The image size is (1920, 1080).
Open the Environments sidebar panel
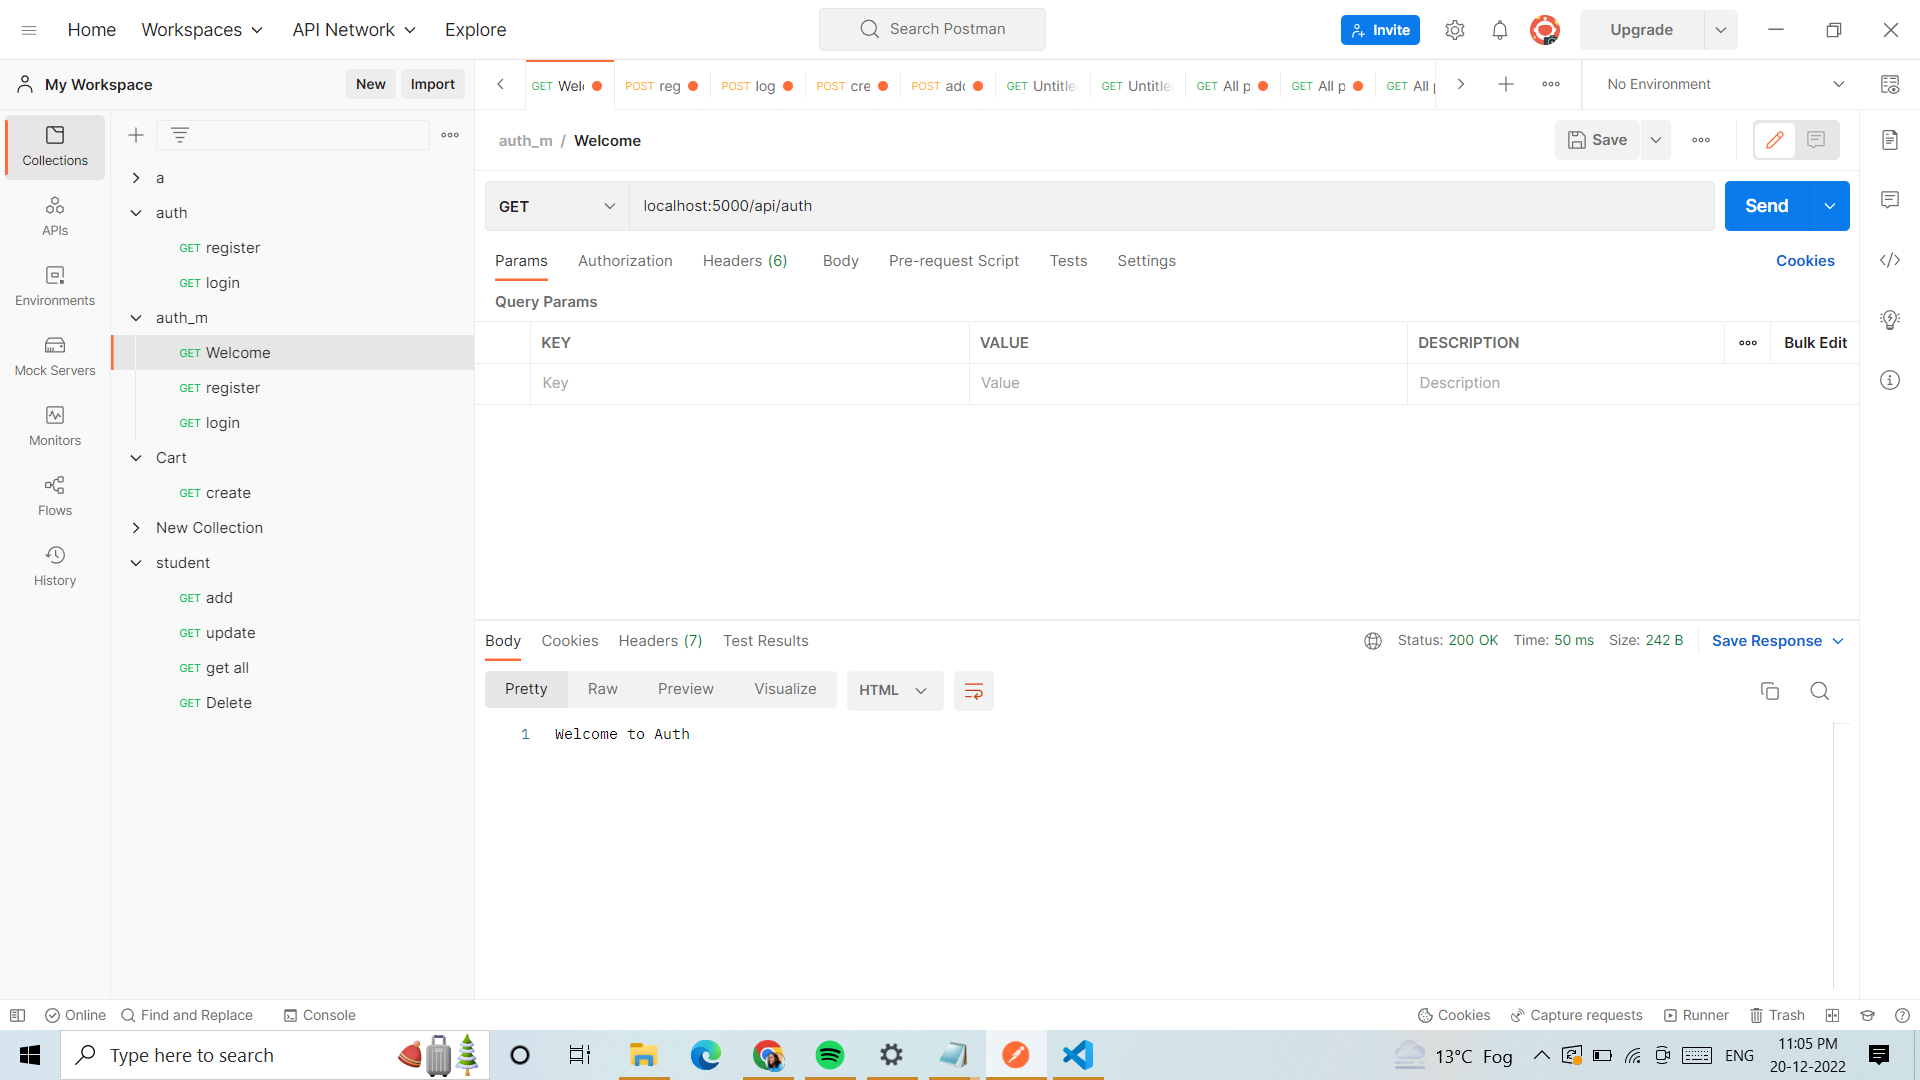(54, 285)
